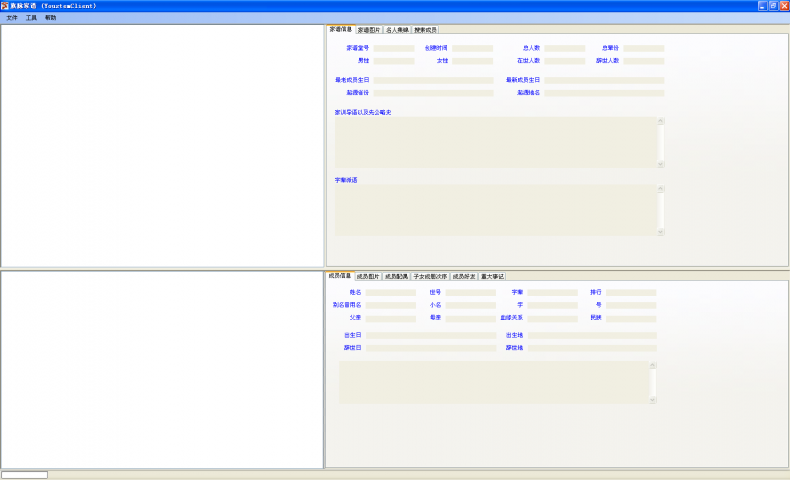Open the 帮助 menu
The image size is (790, 480).
click(50, 18)
